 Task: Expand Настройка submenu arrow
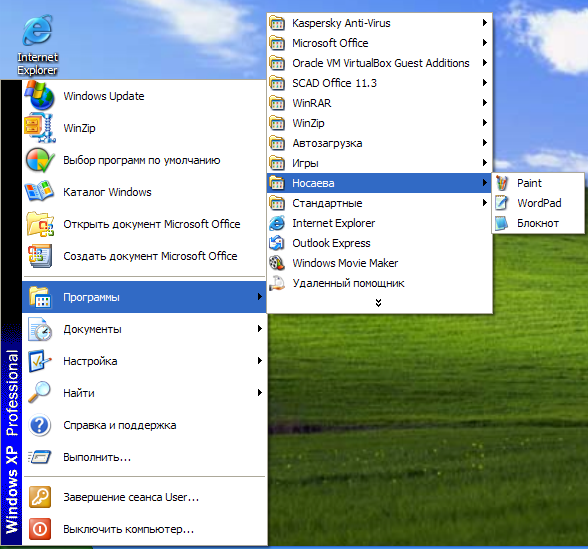coord(260,361)
